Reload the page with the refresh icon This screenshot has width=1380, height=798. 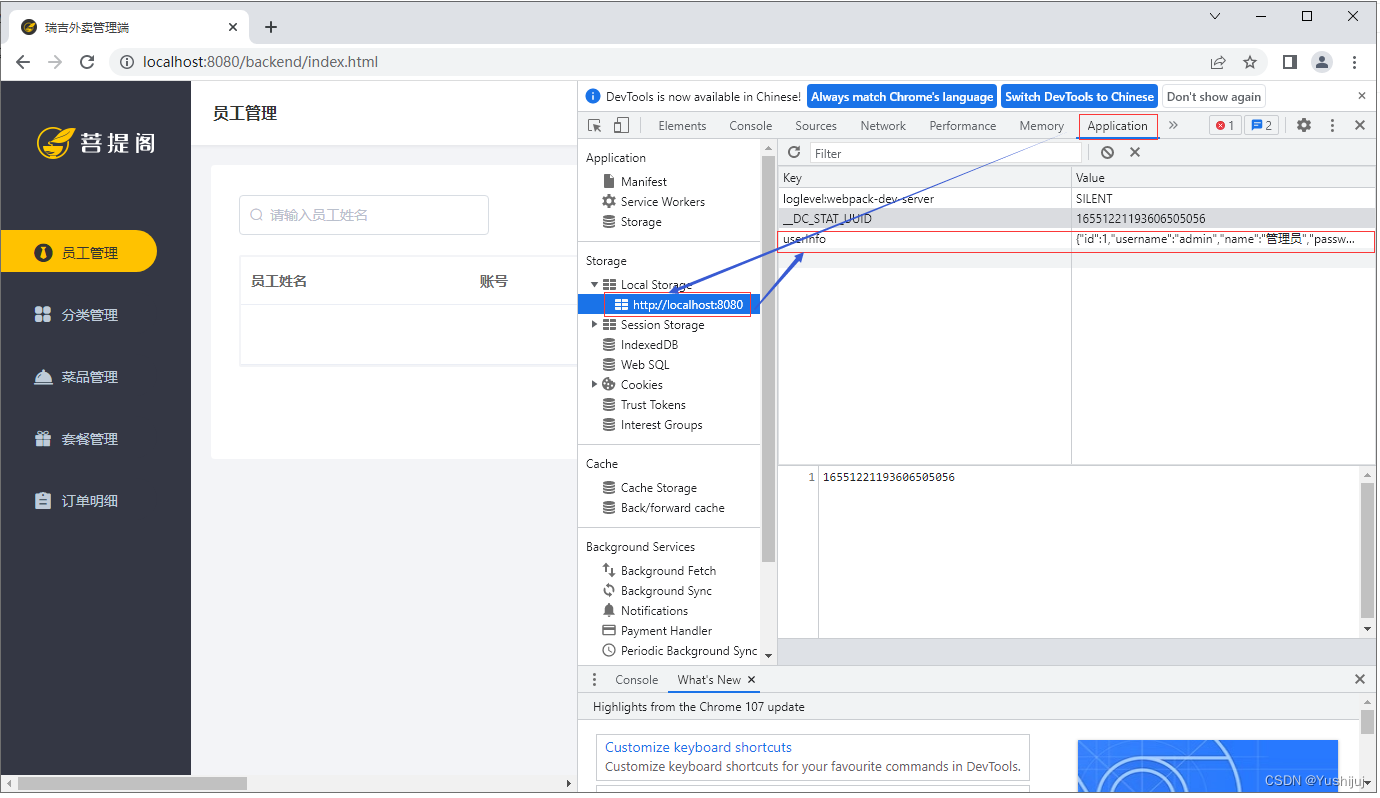tap(87, 62)
